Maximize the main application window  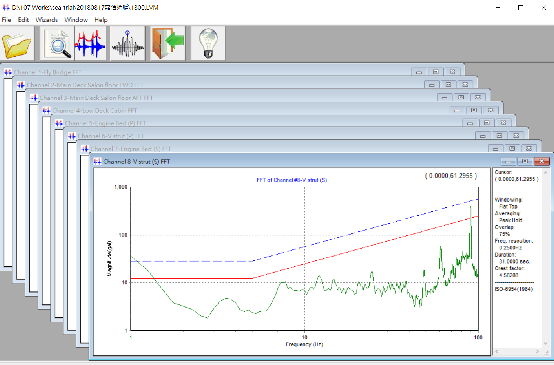520,7
